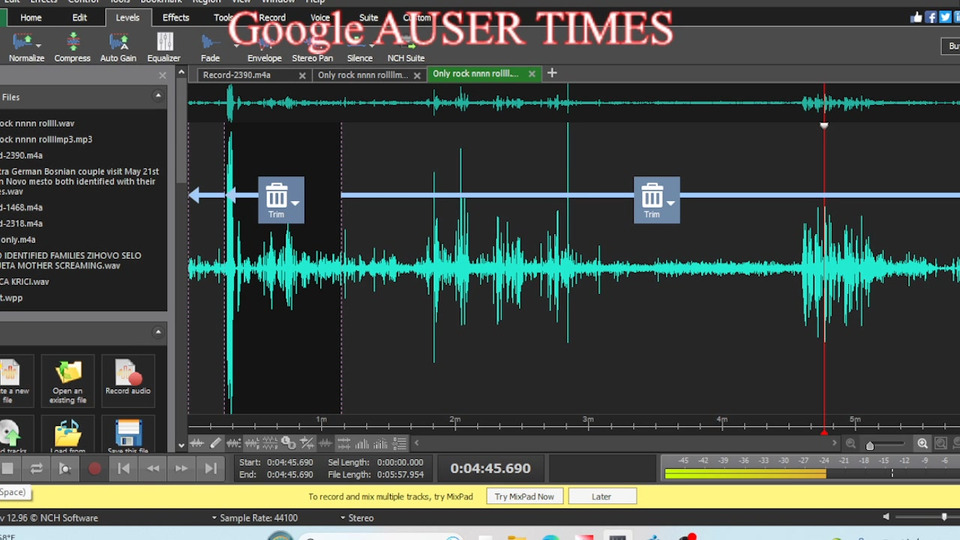This screenshot has width=960, height=540.
Task: Click the side panel scroll-down arrow
Action: coord(181,446)
